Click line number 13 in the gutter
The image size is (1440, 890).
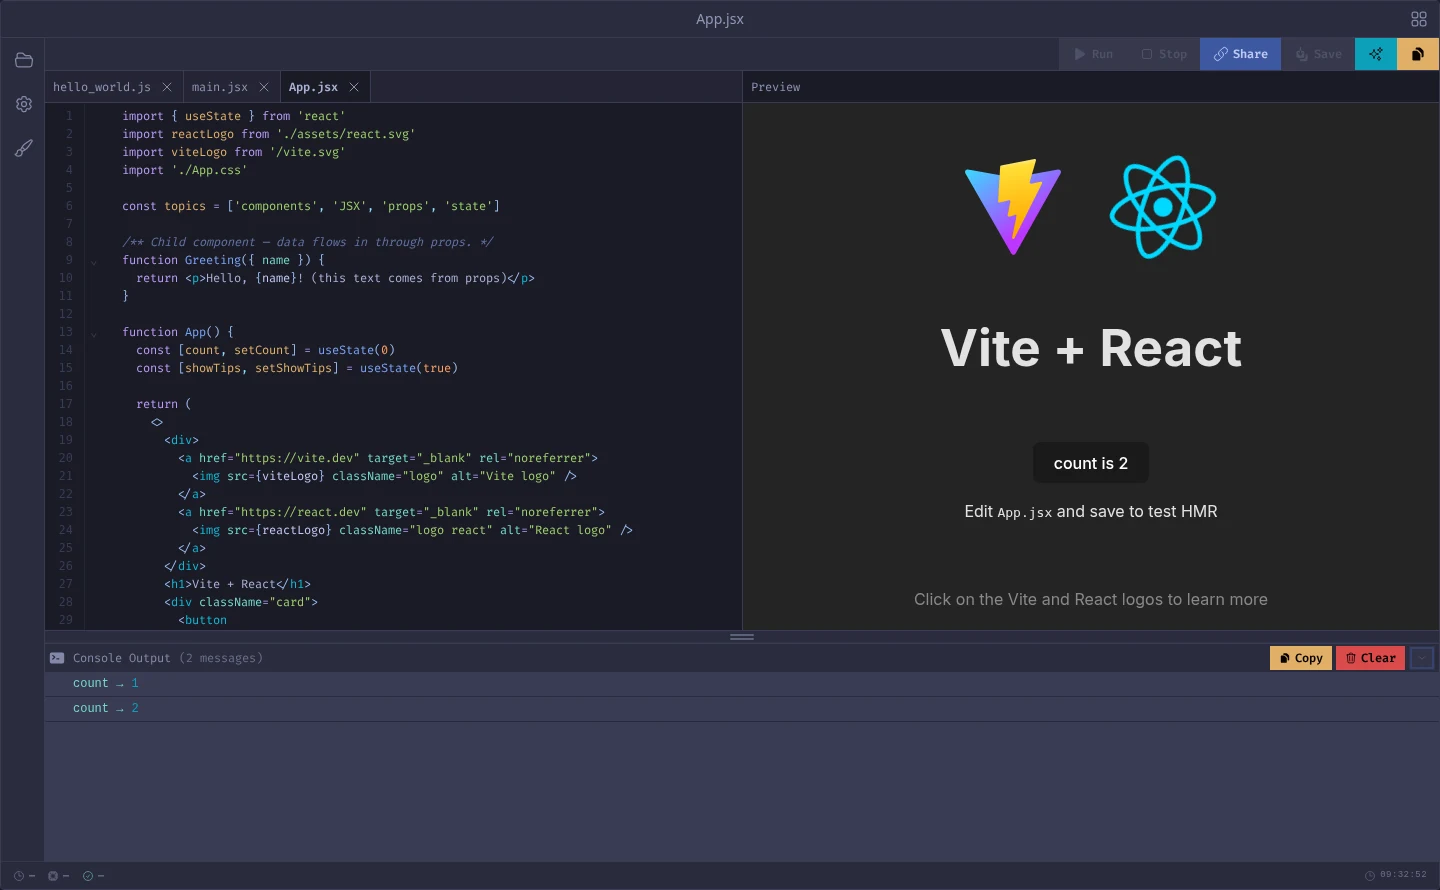[66, 332]
